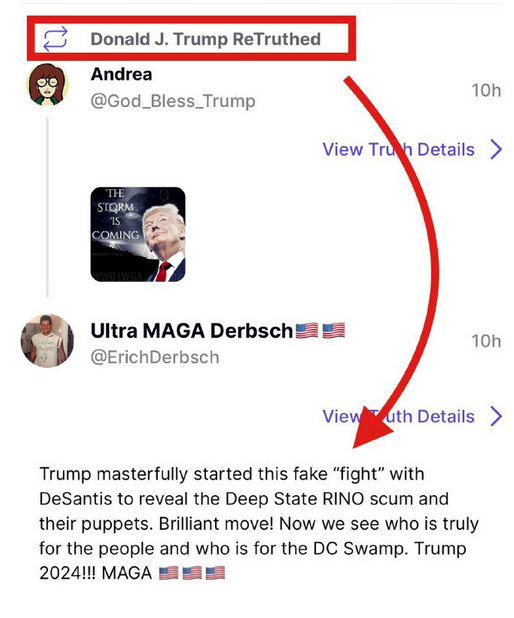The image size is (514, 618).
Task: Click chevron arrow on Andrea's post
Action: pyautogui.click(x=496, y=149)
